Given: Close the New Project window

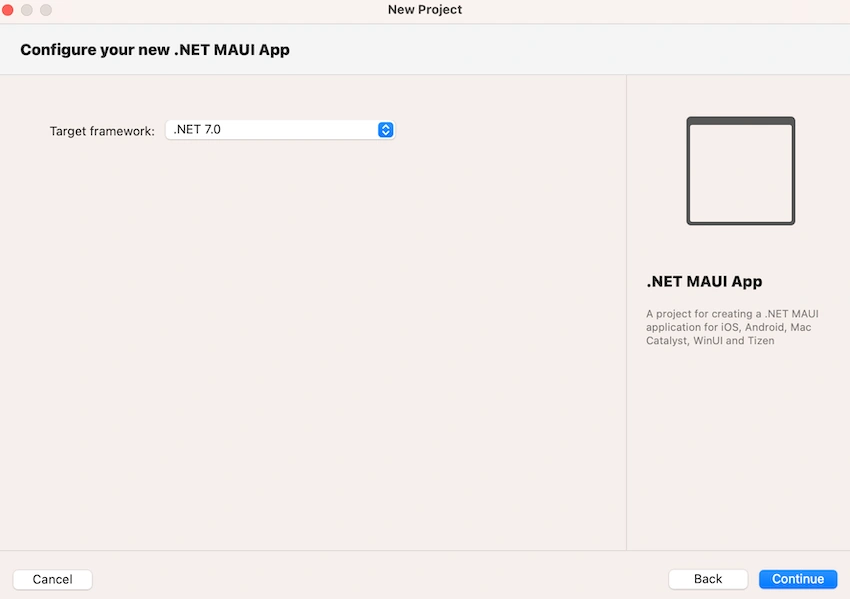Looking at the screenshot, I should [x=8, y=10].
